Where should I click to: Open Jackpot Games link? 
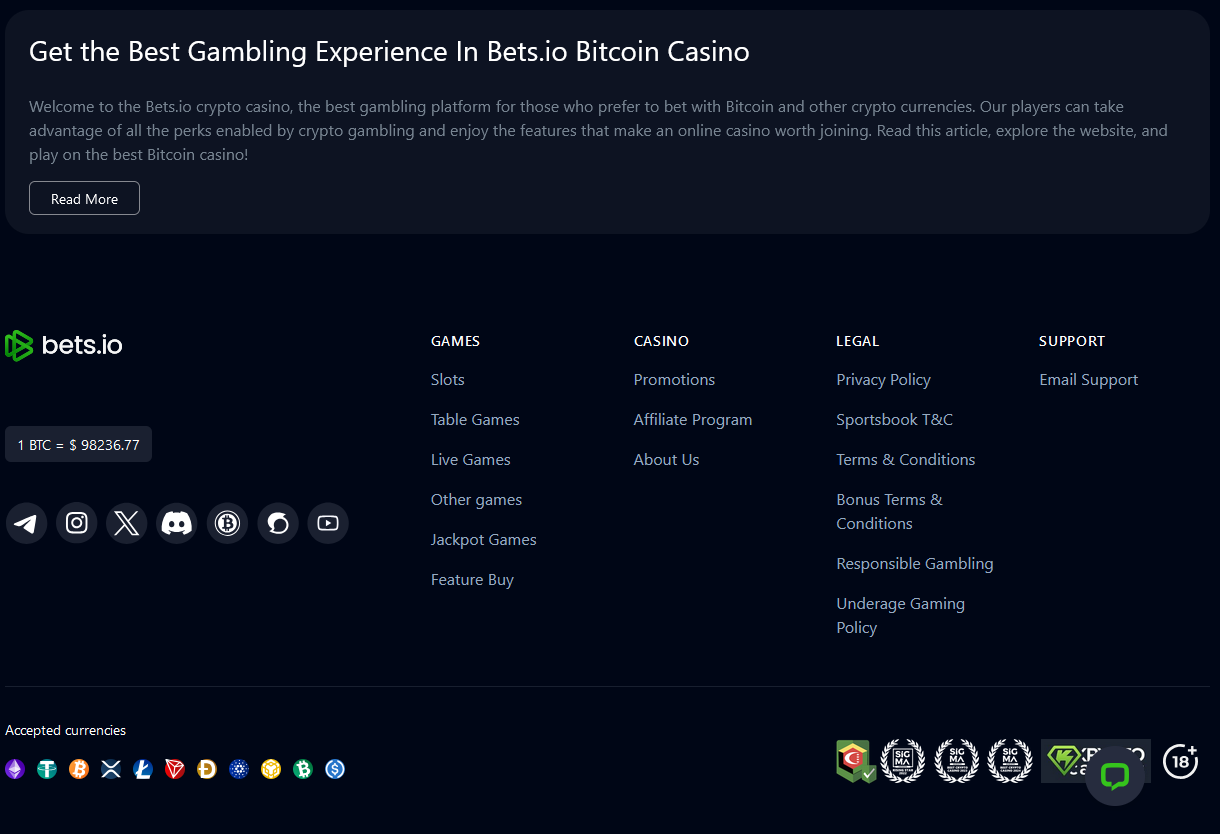pos(484,540)
